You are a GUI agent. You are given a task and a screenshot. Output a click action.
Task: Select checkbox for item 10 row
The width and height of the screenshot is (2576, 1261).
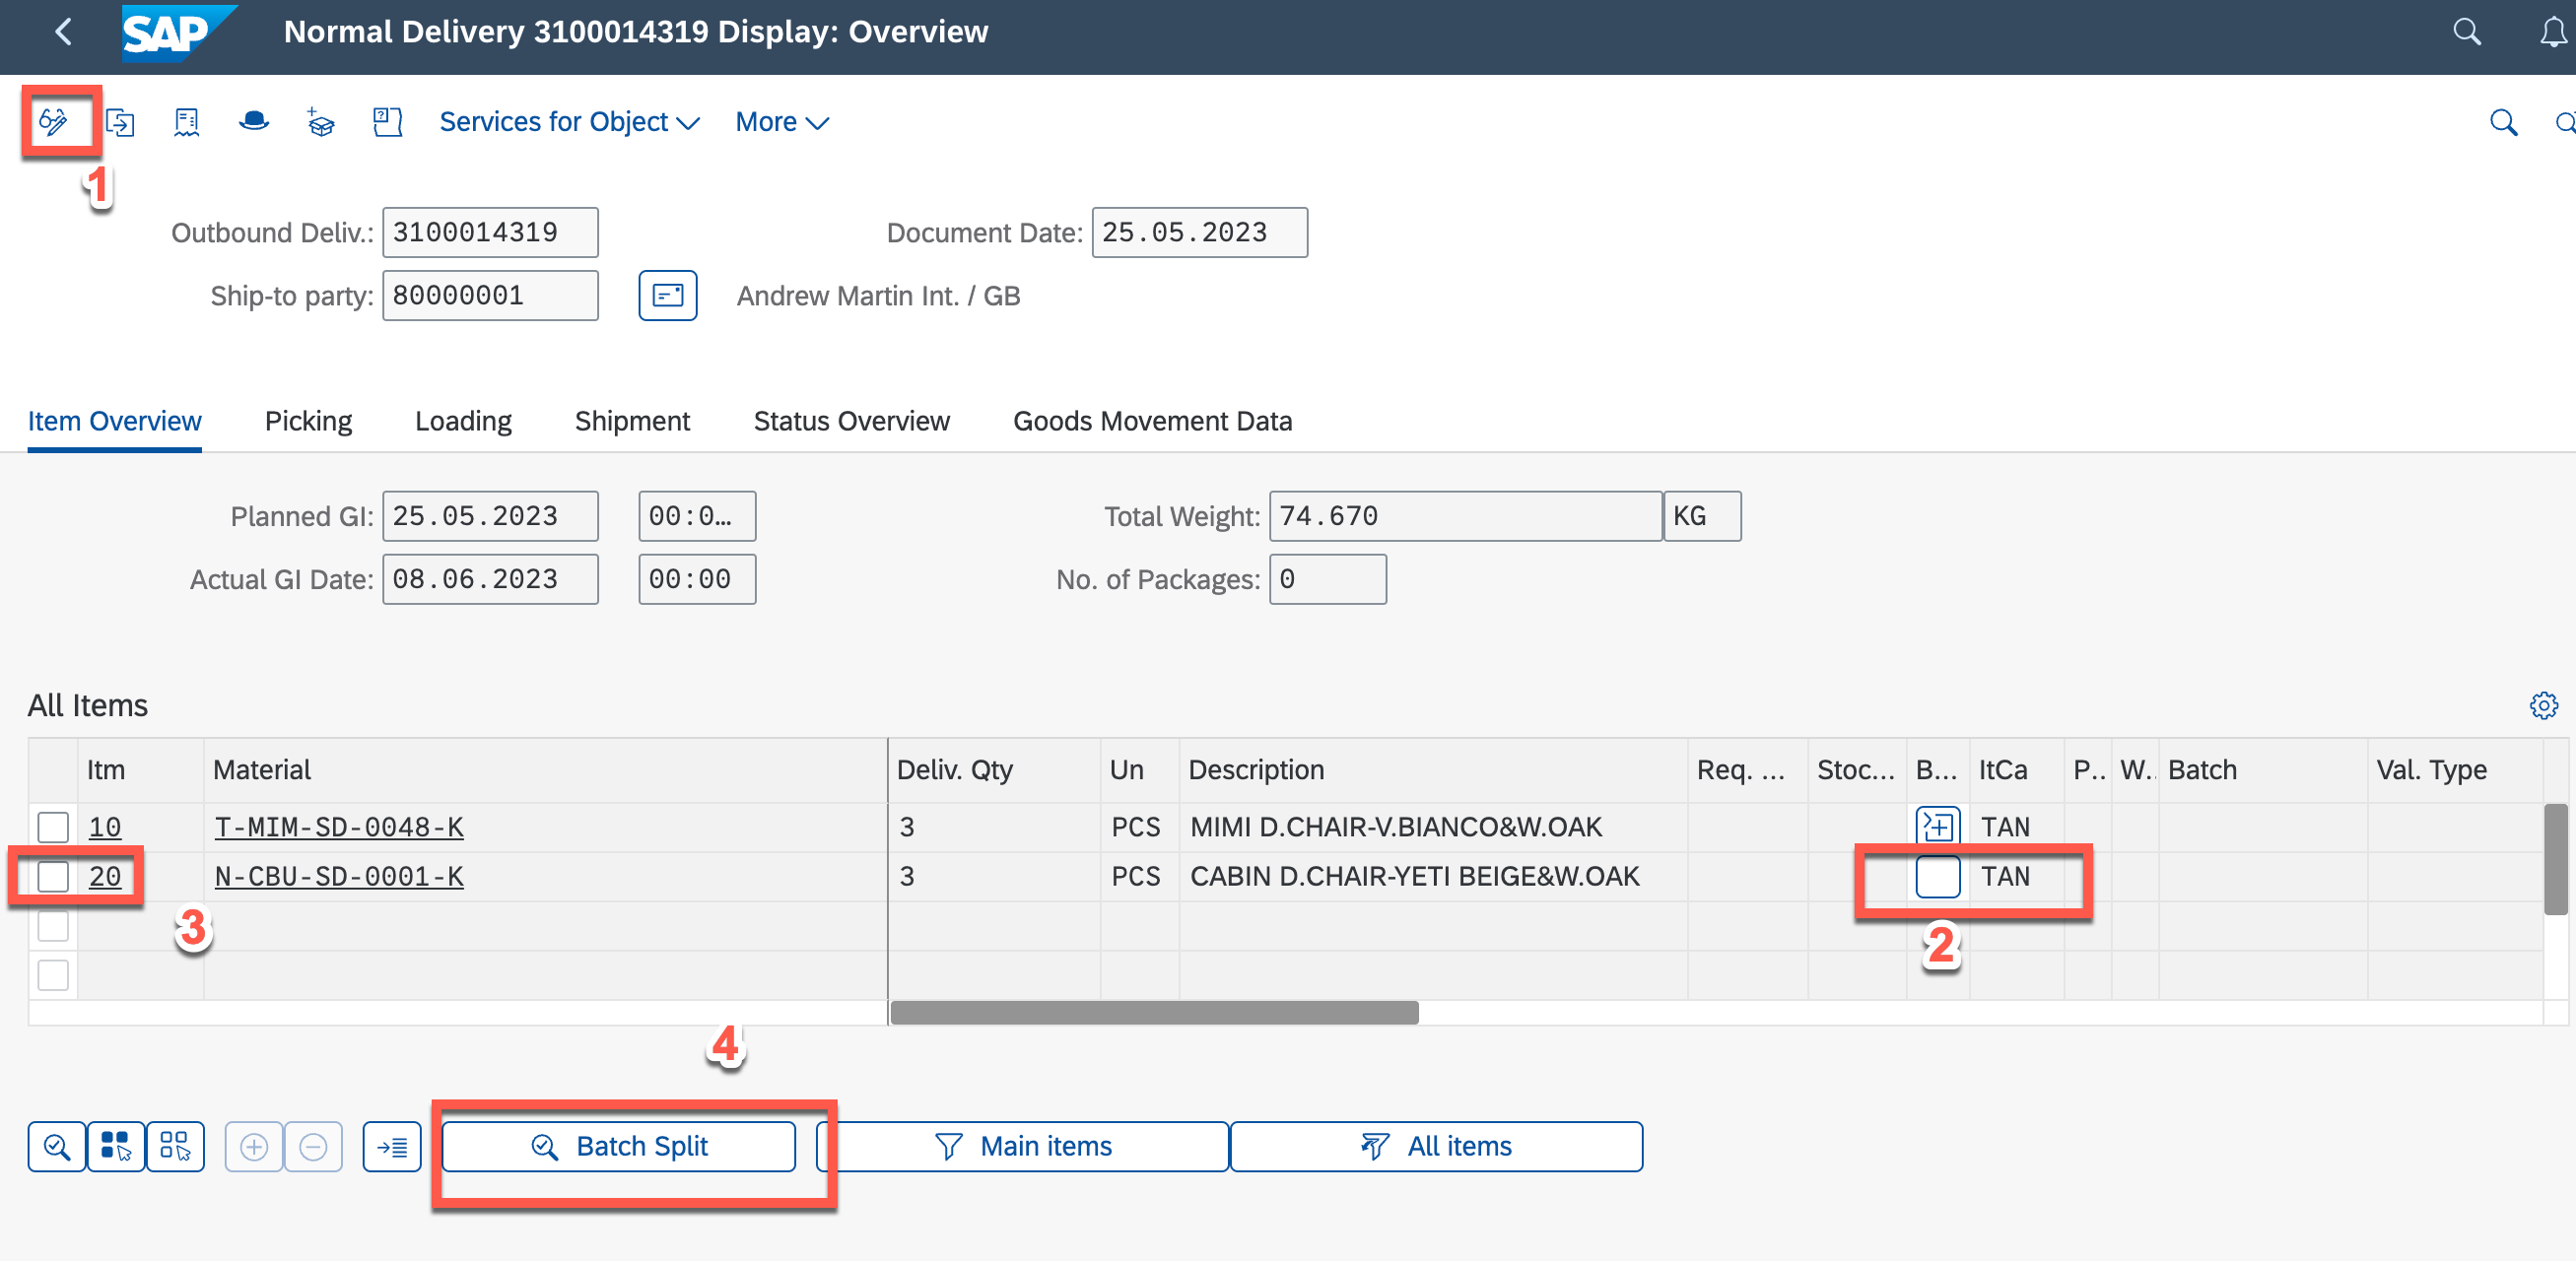53,827
